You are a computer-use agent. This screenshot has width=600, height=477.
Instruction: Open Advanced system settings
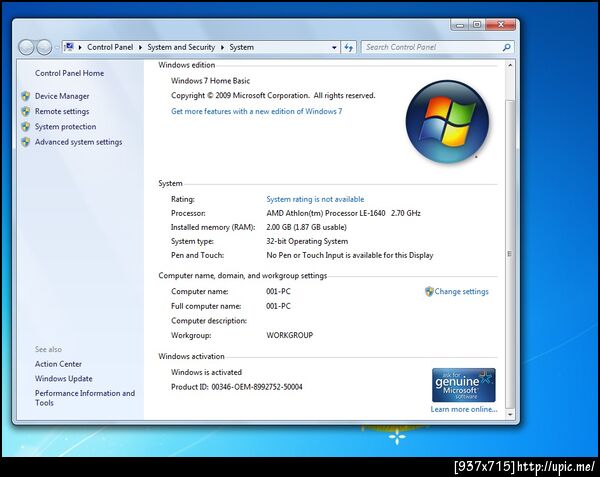pyautogui.click(x=78, y=142)
